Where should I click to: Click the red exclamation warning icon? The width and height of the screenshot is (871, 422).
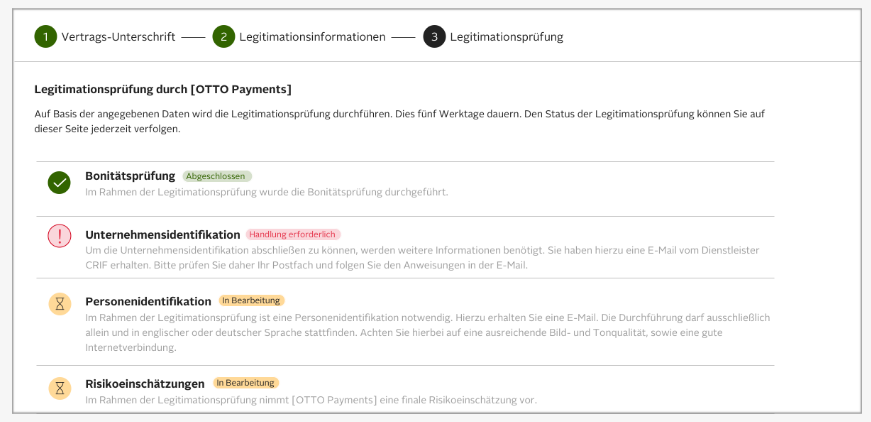pyautogui.click(x=59, y=236)
